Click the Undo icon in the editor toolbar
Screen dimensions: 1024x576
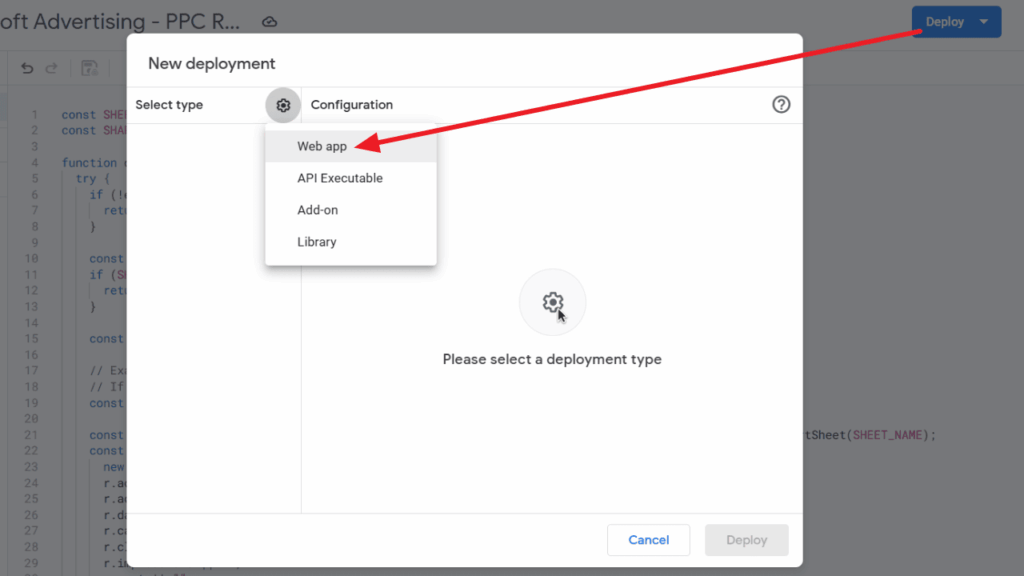pos(26,67)
